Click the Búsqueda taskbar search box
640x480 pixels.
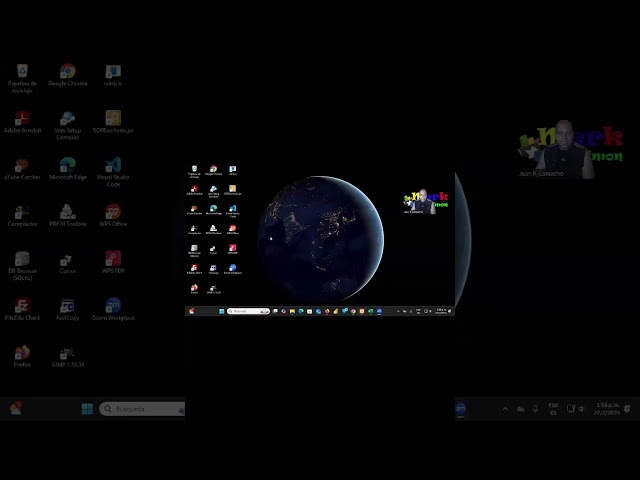click(141, 409)
